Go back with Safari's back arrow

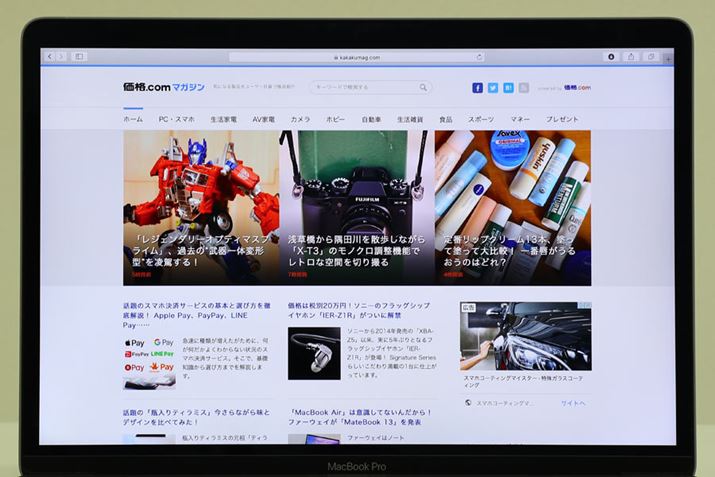tap(50, 57)
